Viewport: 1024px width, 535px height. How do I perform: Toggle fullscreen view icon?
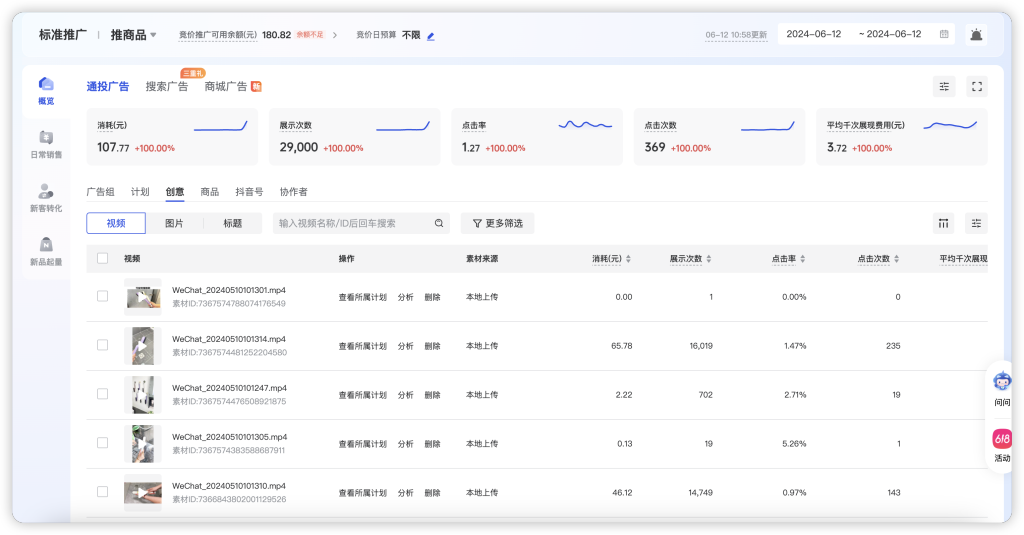click(x=977, y=86)
